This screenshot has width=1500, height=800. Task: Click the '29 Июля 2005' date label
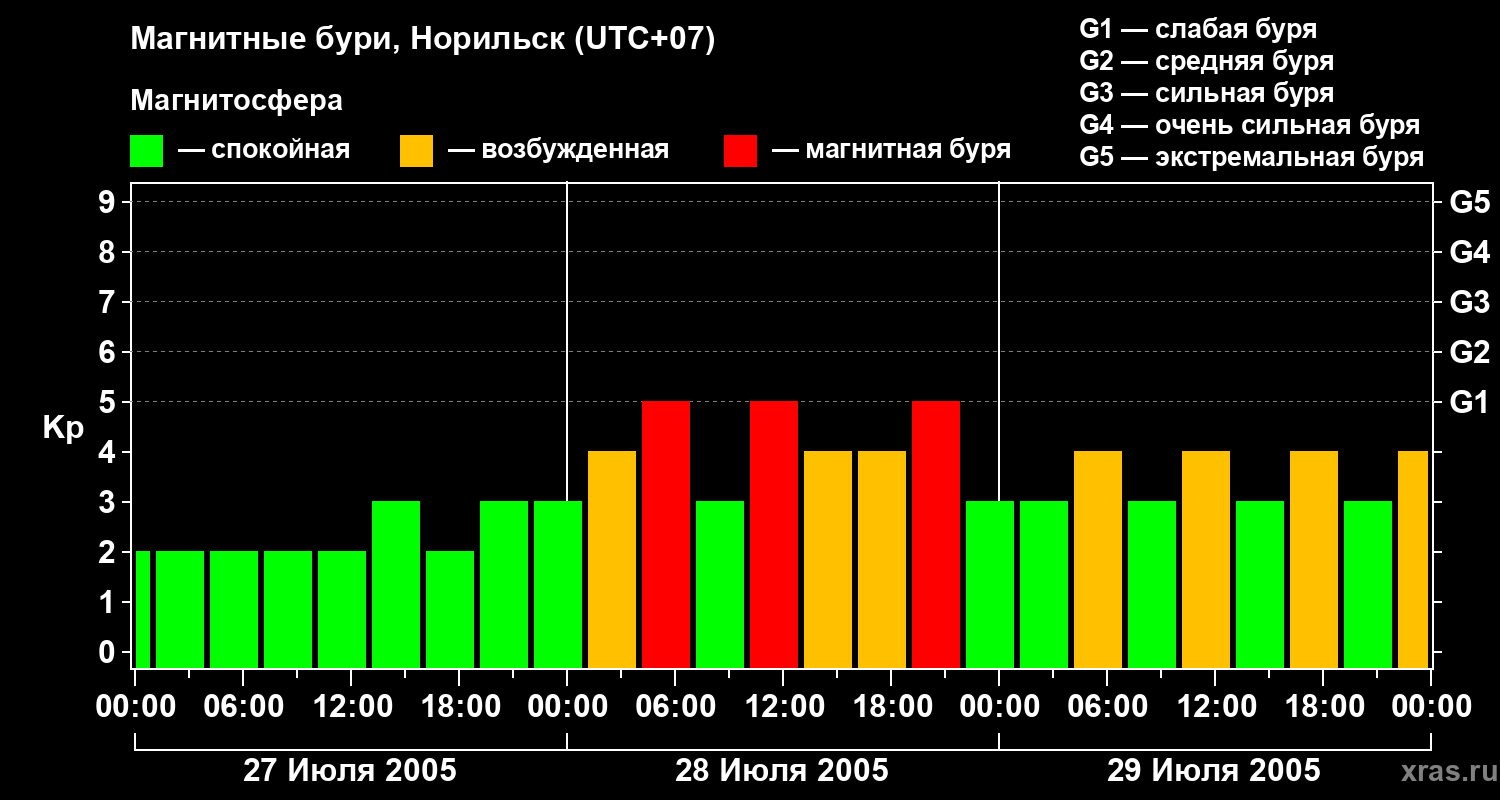pos(1214,770)
